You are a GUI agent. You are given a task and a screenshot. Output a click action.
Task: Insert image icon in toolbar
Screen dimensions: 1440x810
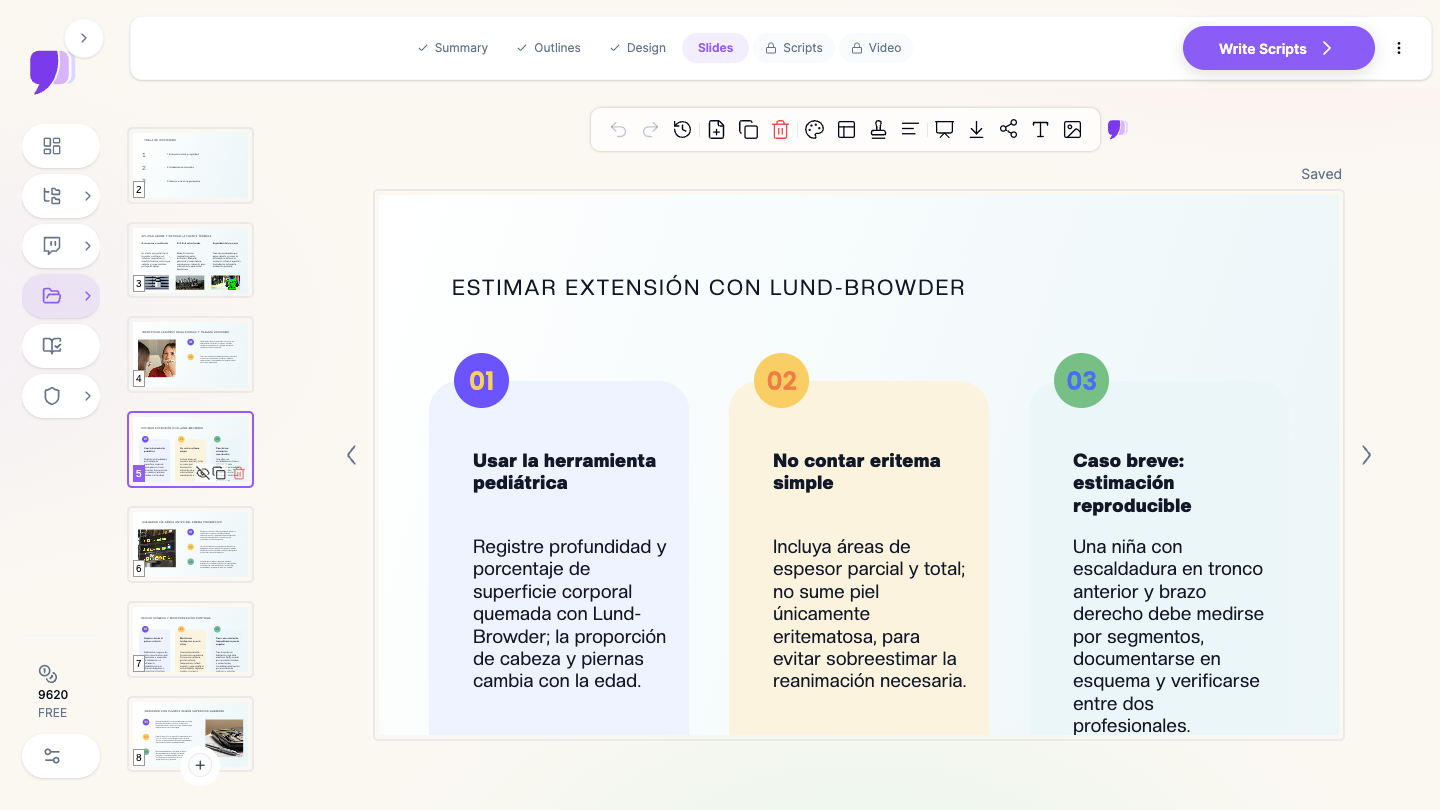[1072, 130]
